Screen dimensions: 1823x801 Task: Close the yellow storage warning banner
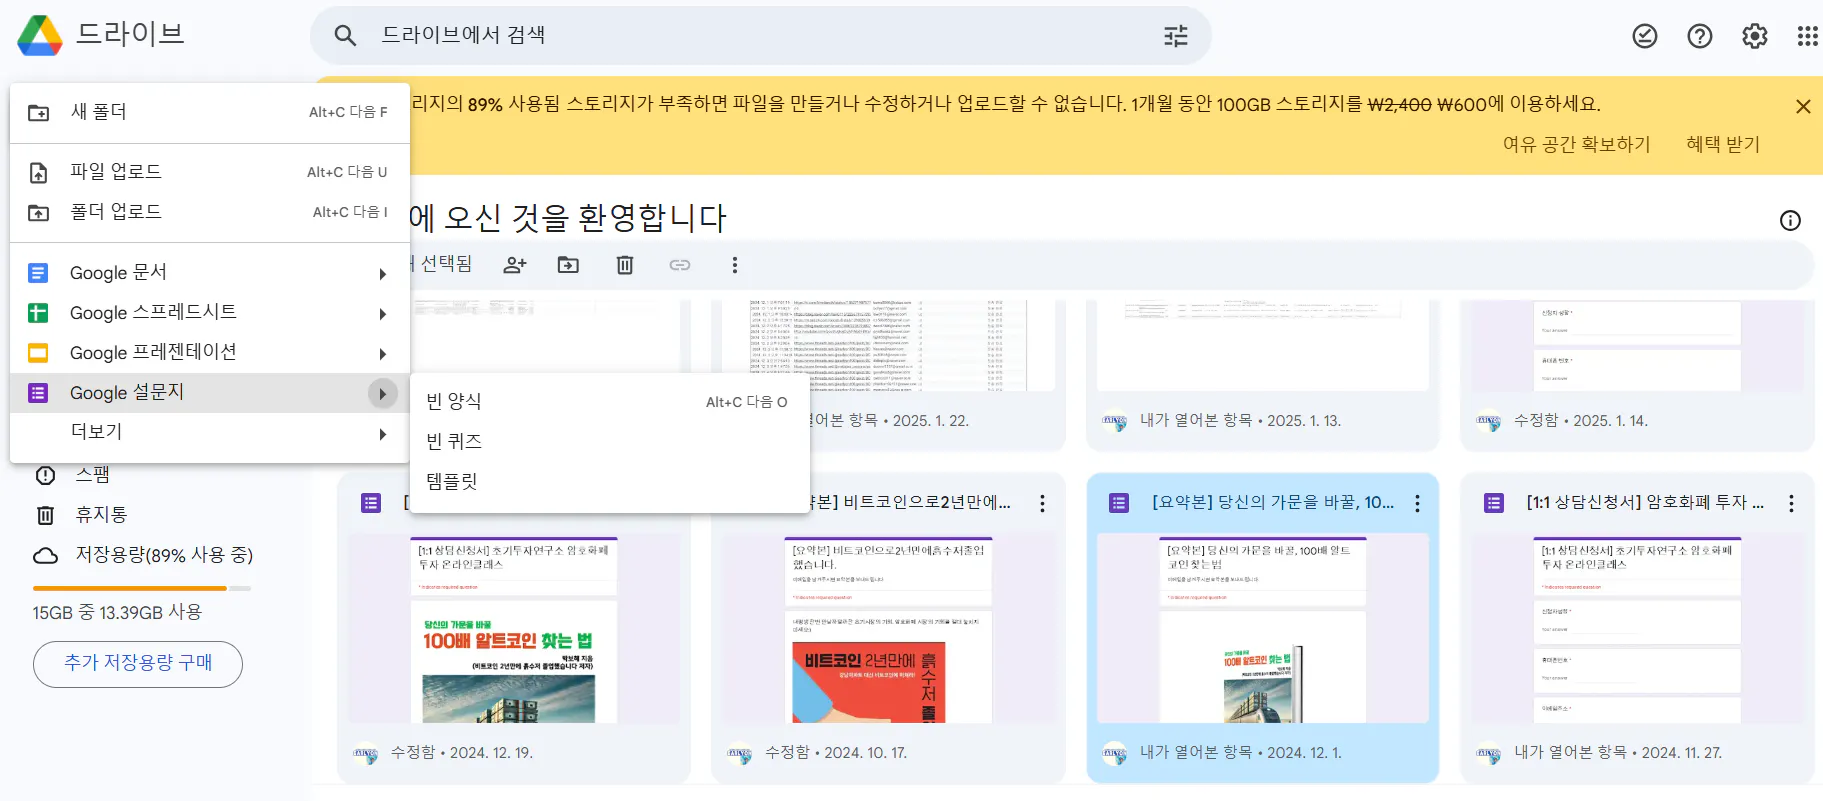pyautogui.click(x=1803, y=106)
